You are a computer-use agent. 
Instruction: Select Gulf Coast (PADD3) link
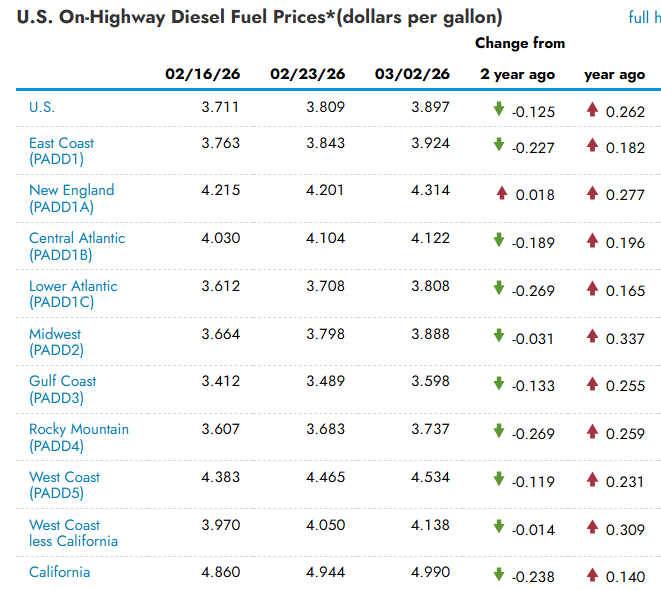pyautogui.click(x=62, y=389)
